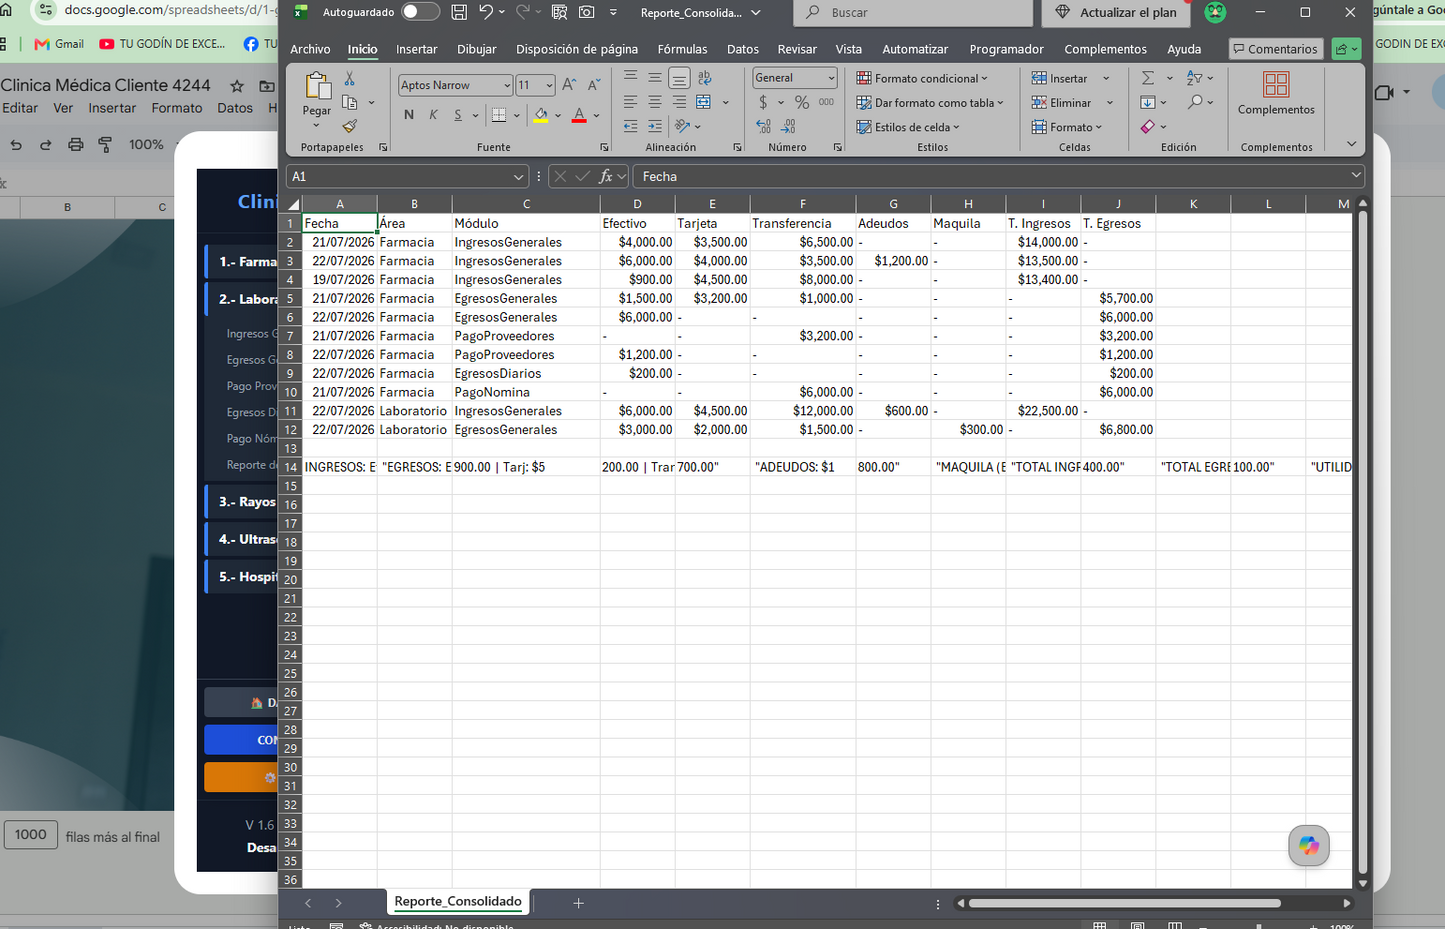Image resolution: width=1445 pixels, height=929 pixels.
Task: Click the Cut scissors icon
Action: click(349, 78)
